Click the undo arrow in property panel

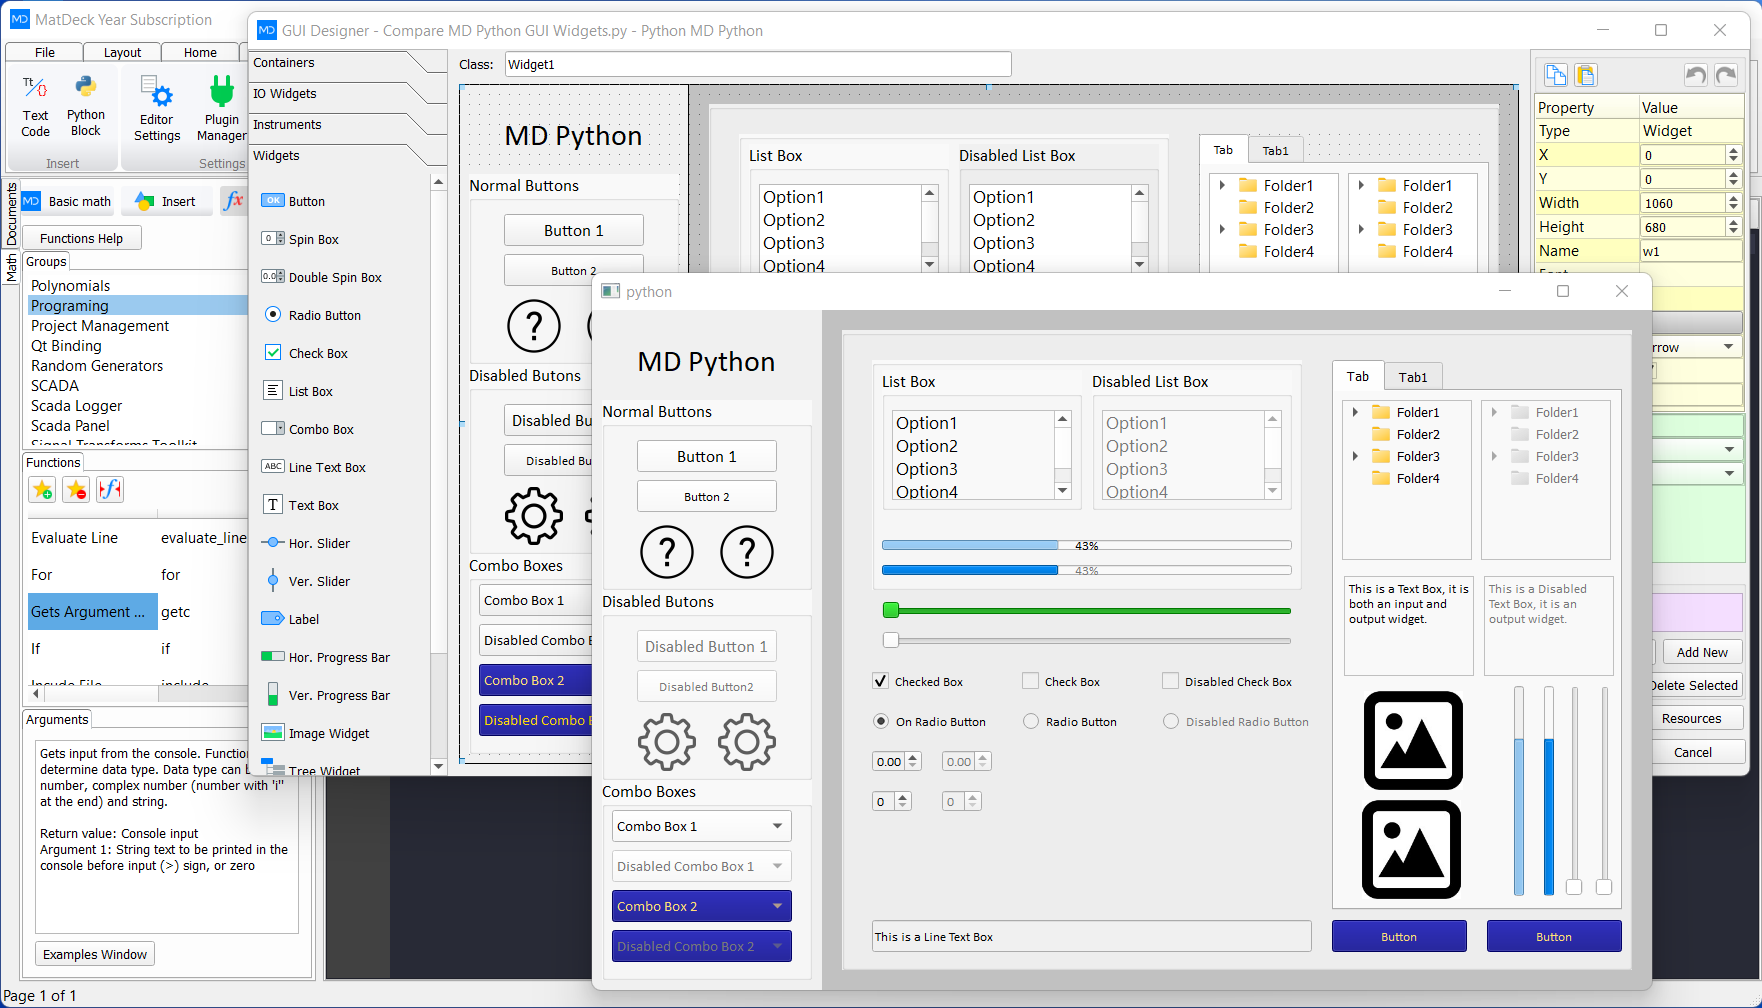1696,75
